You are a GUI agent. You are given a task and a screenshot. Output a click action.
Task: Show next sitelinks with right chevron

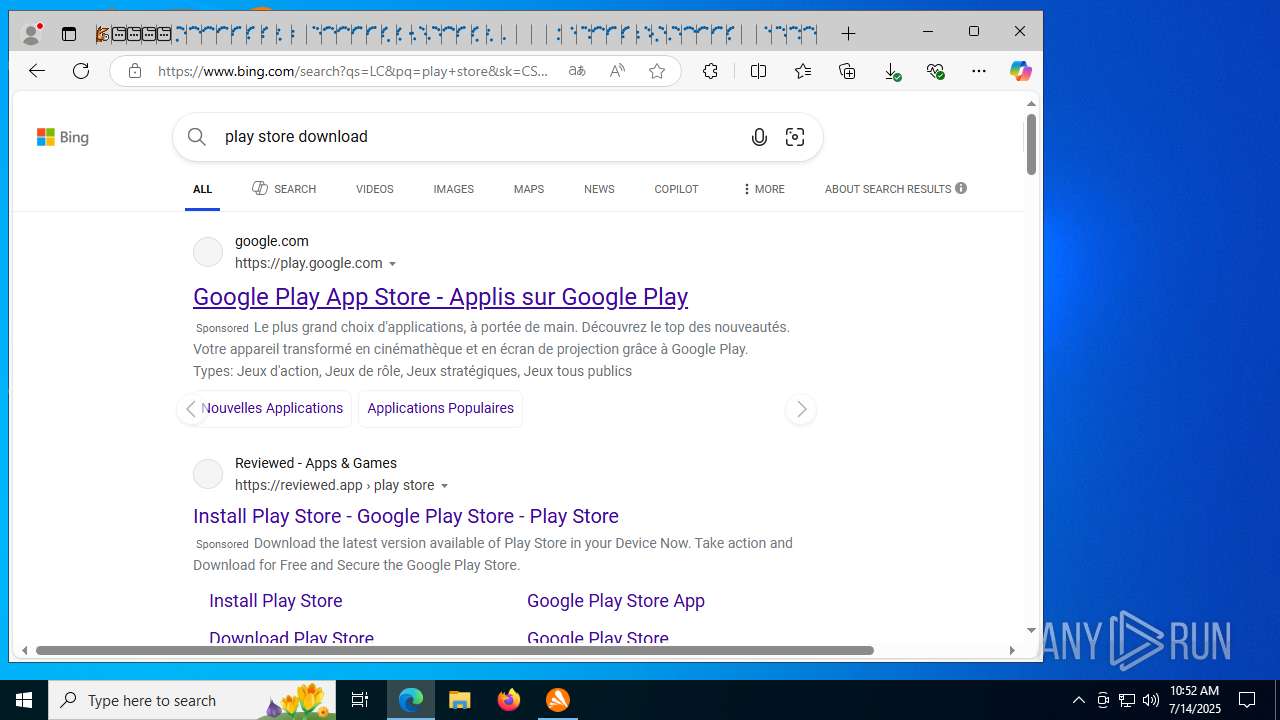click(x=800, y=409)
